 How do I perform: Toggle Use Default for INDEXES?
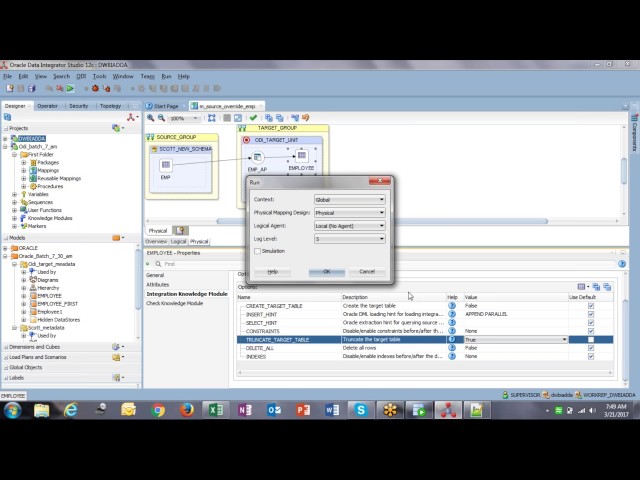(x=591, y=356)
